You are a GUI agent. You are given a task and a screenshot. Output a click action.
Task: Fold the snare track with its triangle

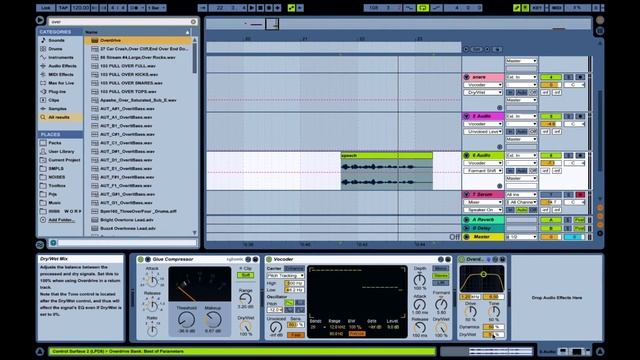[467, 77]
